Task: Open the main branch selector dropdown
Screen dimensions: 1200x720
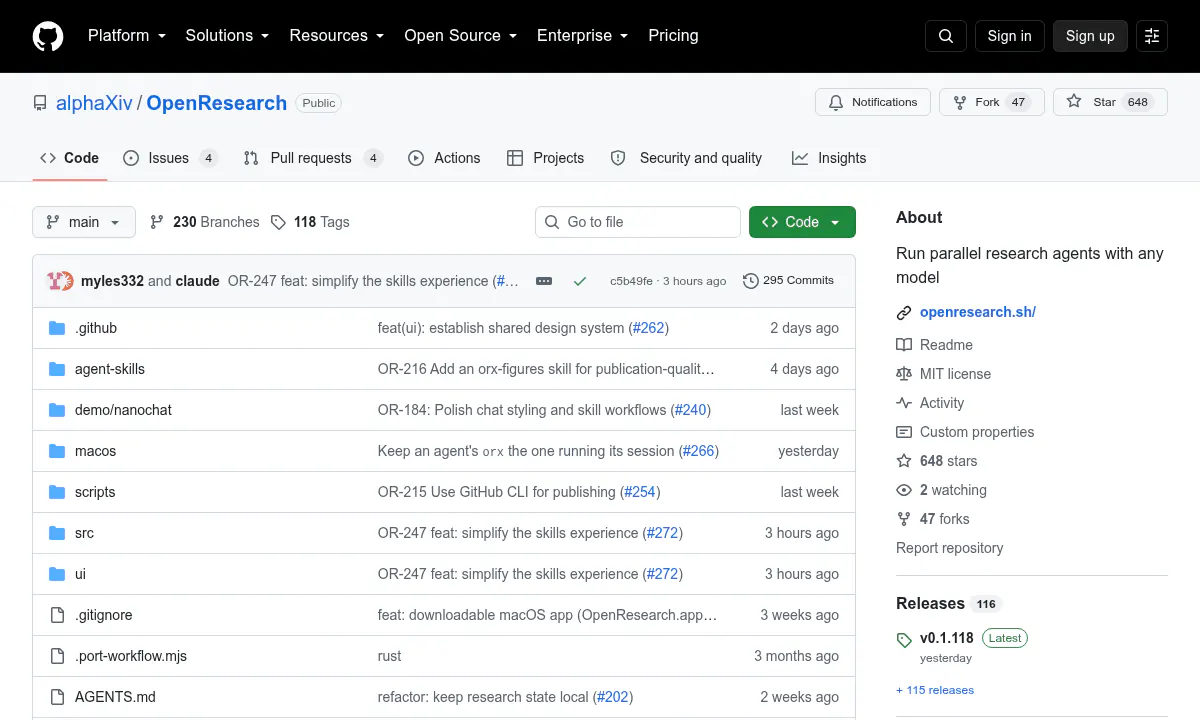Action: [x=84, y=222]
